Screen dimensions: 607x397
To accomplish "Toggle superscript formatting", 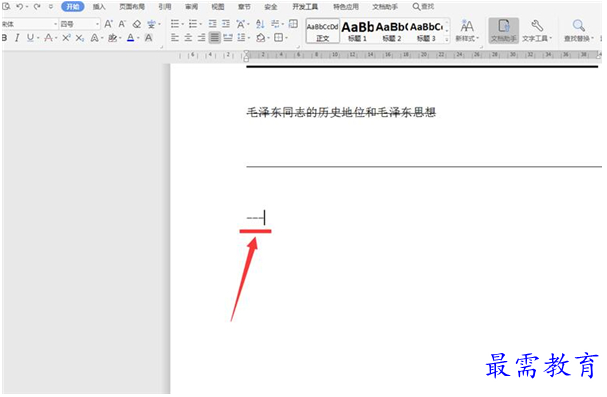I will coord(66,38).
